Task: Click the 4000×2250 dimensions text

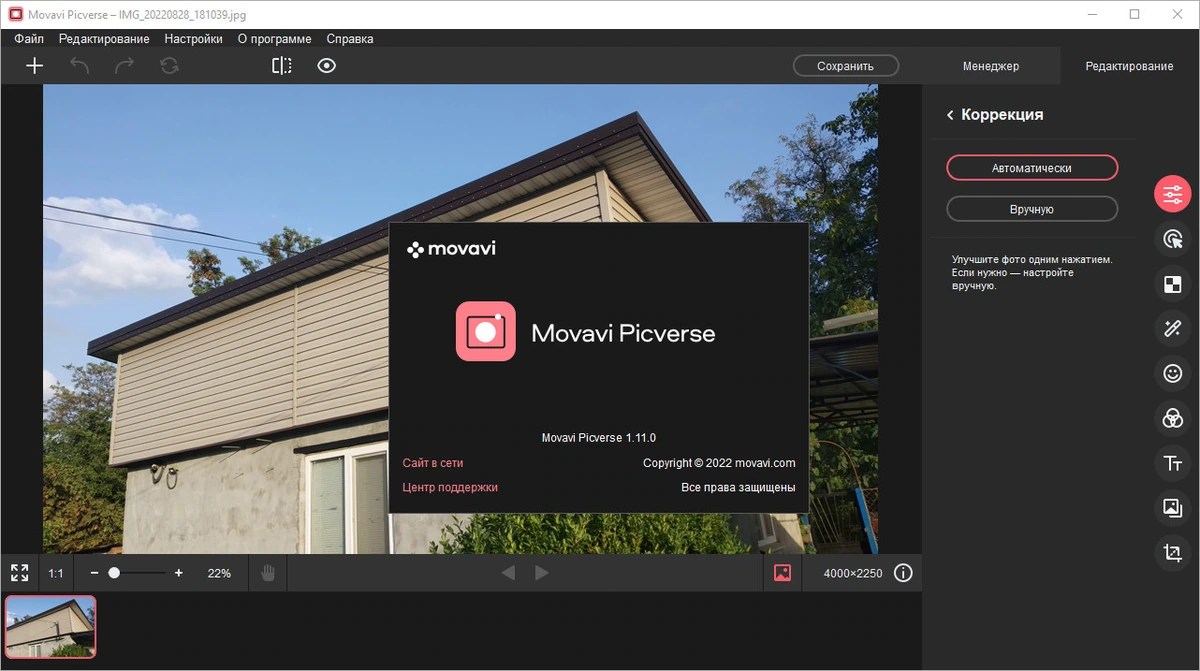Action: click(x=853, y=573)
